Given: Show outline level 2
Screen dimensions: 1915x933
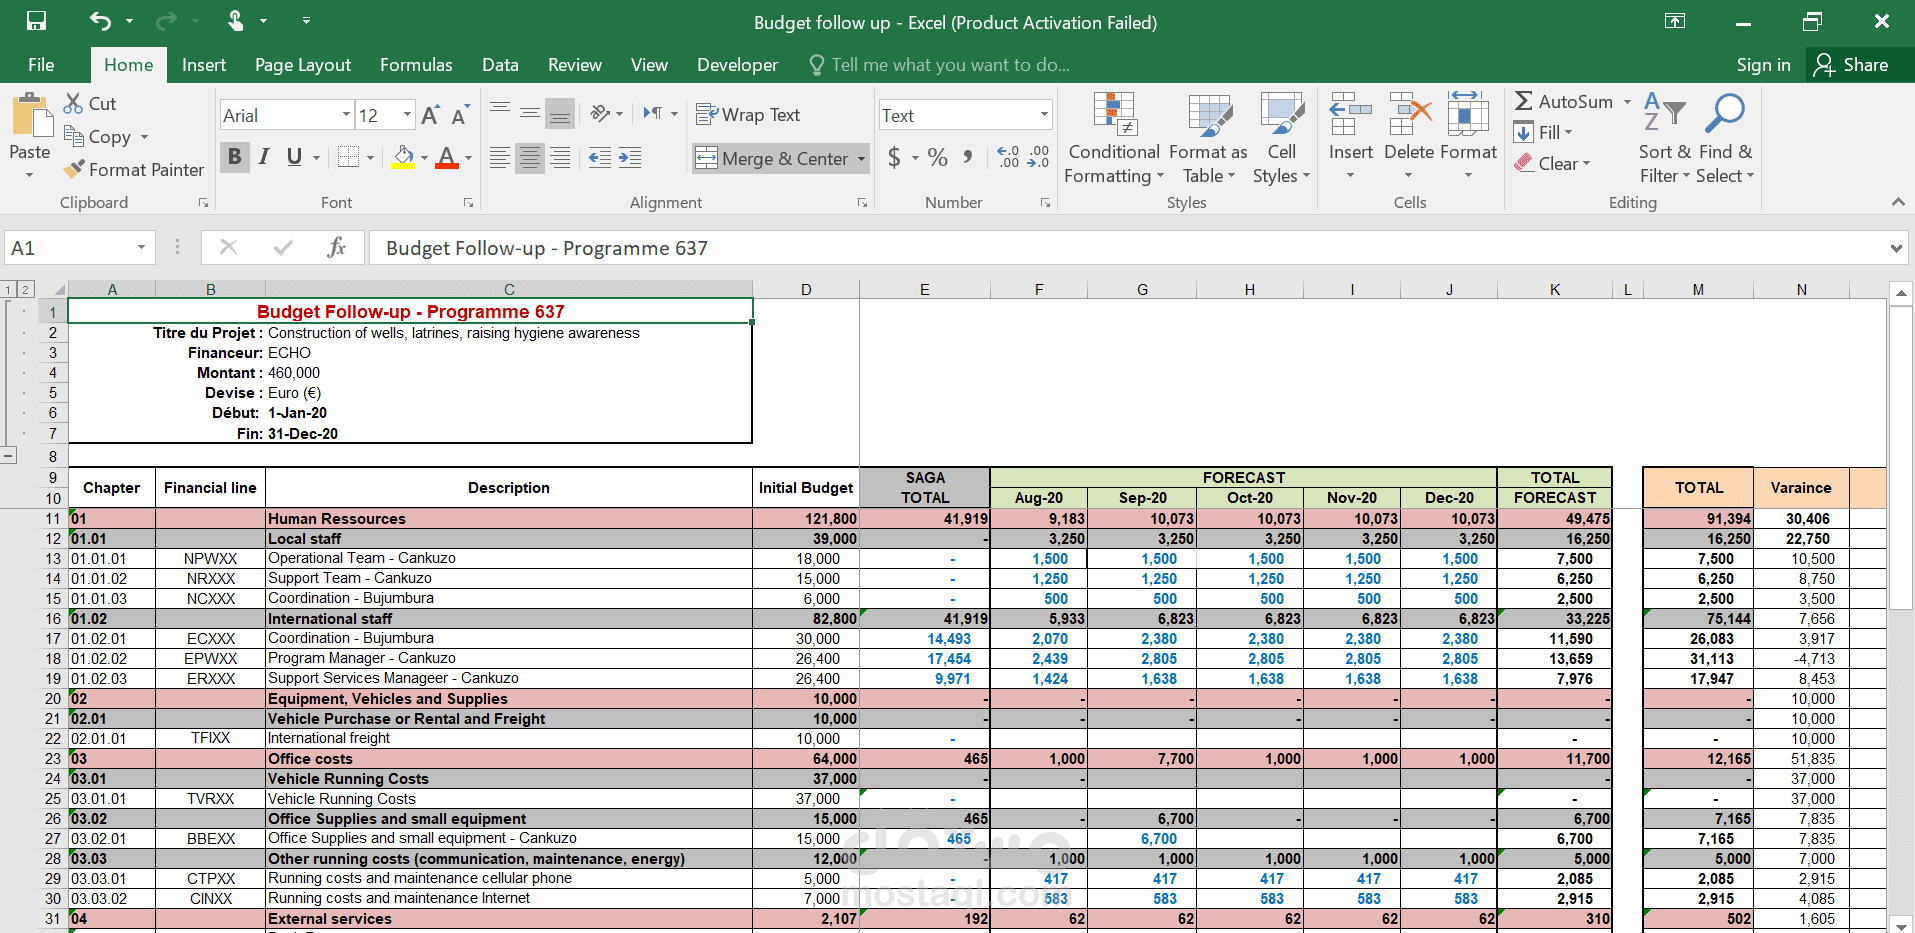Looking at the screenshot, I should coord(25,290).
